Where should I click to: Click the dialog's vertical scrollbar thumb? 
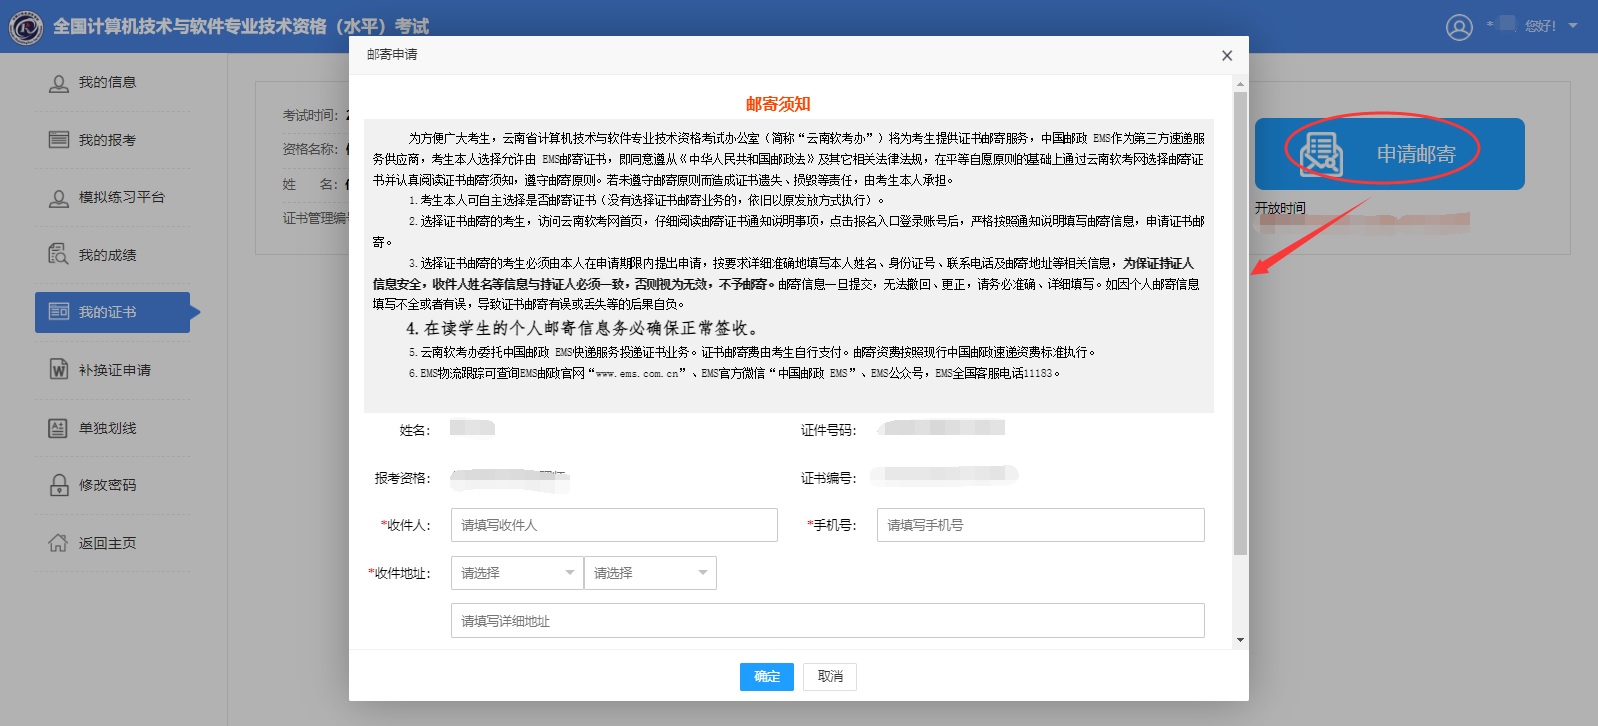click(1240, 320)
